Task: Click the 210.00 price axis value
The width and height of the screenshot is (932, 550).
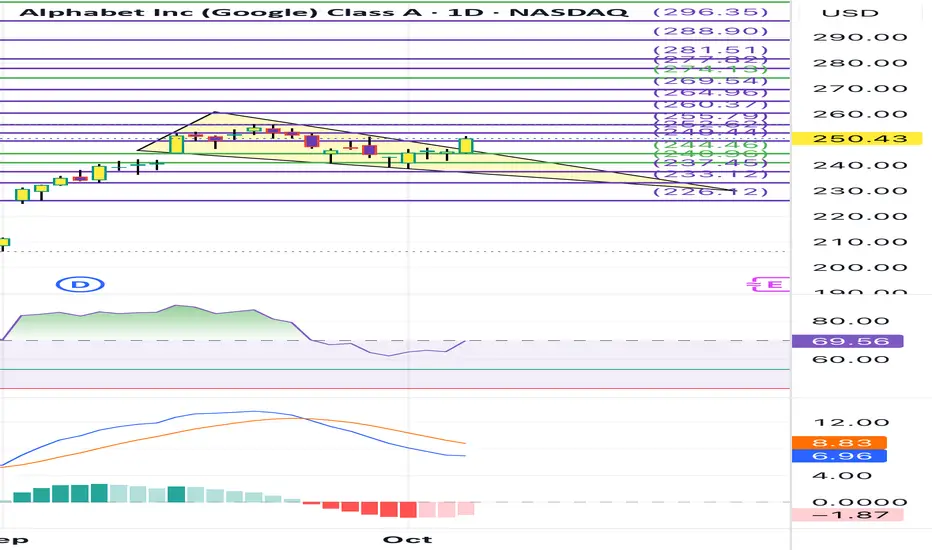Action: 860,242
